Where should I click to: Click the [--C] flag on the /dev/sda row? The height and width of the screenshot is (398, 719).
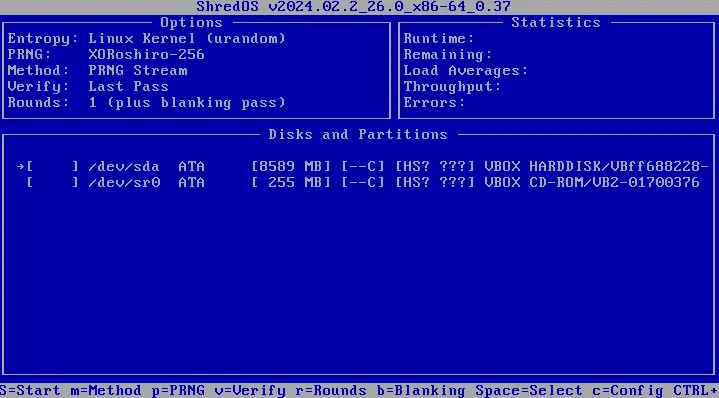tap(363, 166)
